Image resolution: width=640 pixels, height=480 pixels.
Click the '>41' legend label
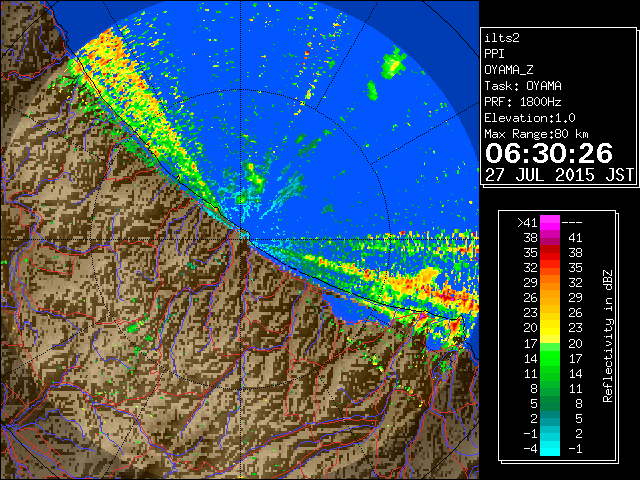click(527, 223)
